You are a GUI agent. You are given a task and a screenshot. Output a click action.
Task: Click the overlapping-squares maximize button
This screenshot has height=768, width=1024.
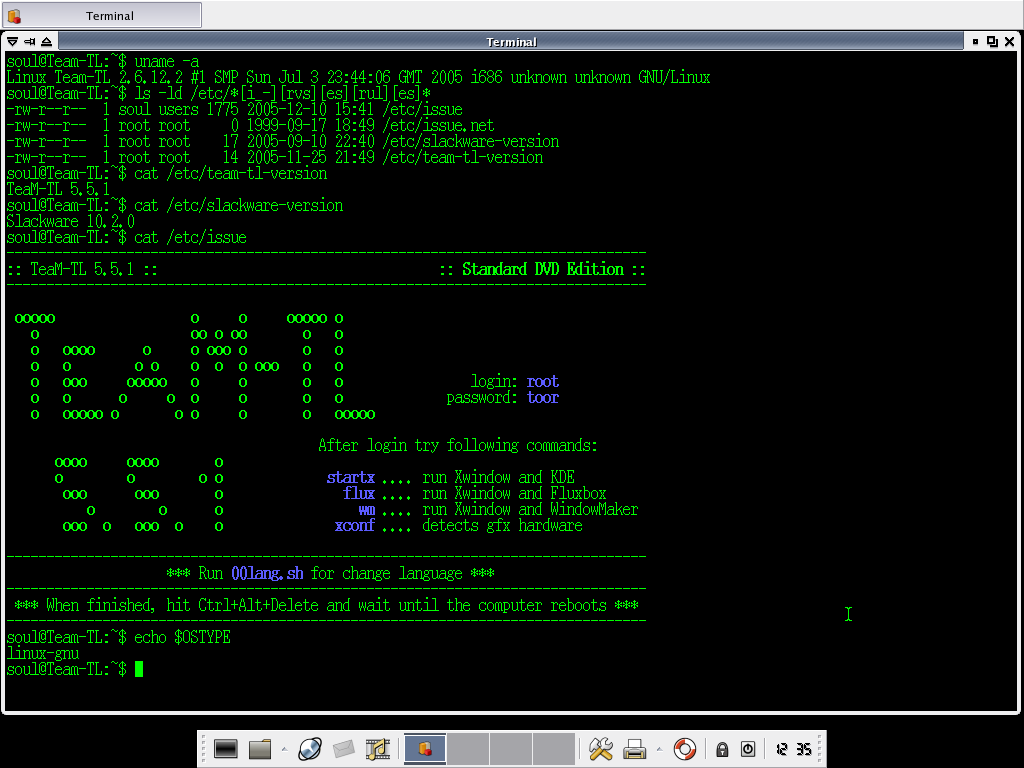tap(992, 42)
